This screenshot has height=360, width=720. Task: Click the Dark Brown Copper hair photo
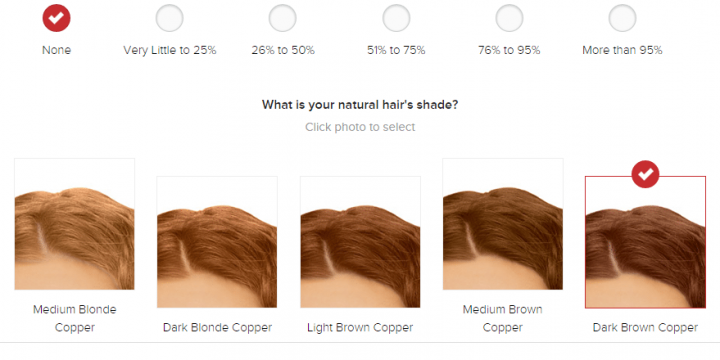645,242
